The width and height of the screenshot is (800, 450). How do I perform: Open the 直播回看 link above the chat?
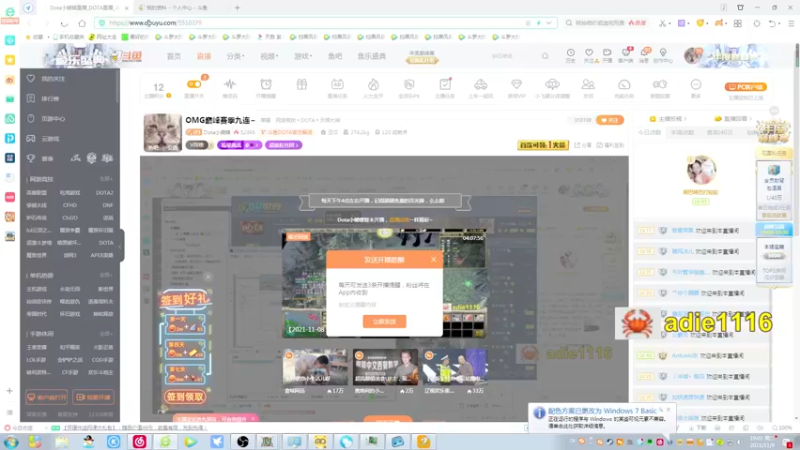[x=734, y=119]
